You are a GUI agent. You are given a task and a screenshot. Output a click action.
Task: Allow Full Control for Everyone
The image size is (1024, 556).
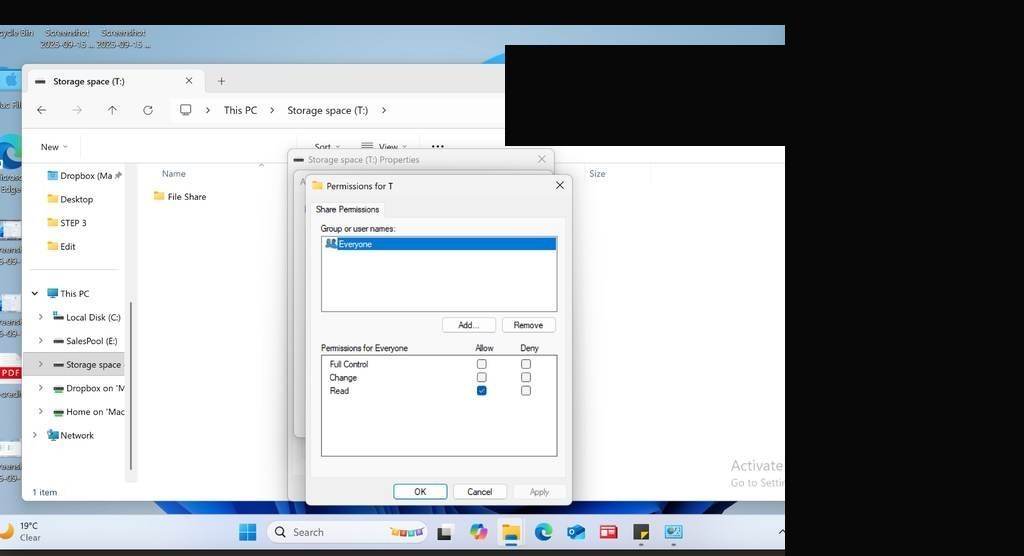click(x=481, y=364)
